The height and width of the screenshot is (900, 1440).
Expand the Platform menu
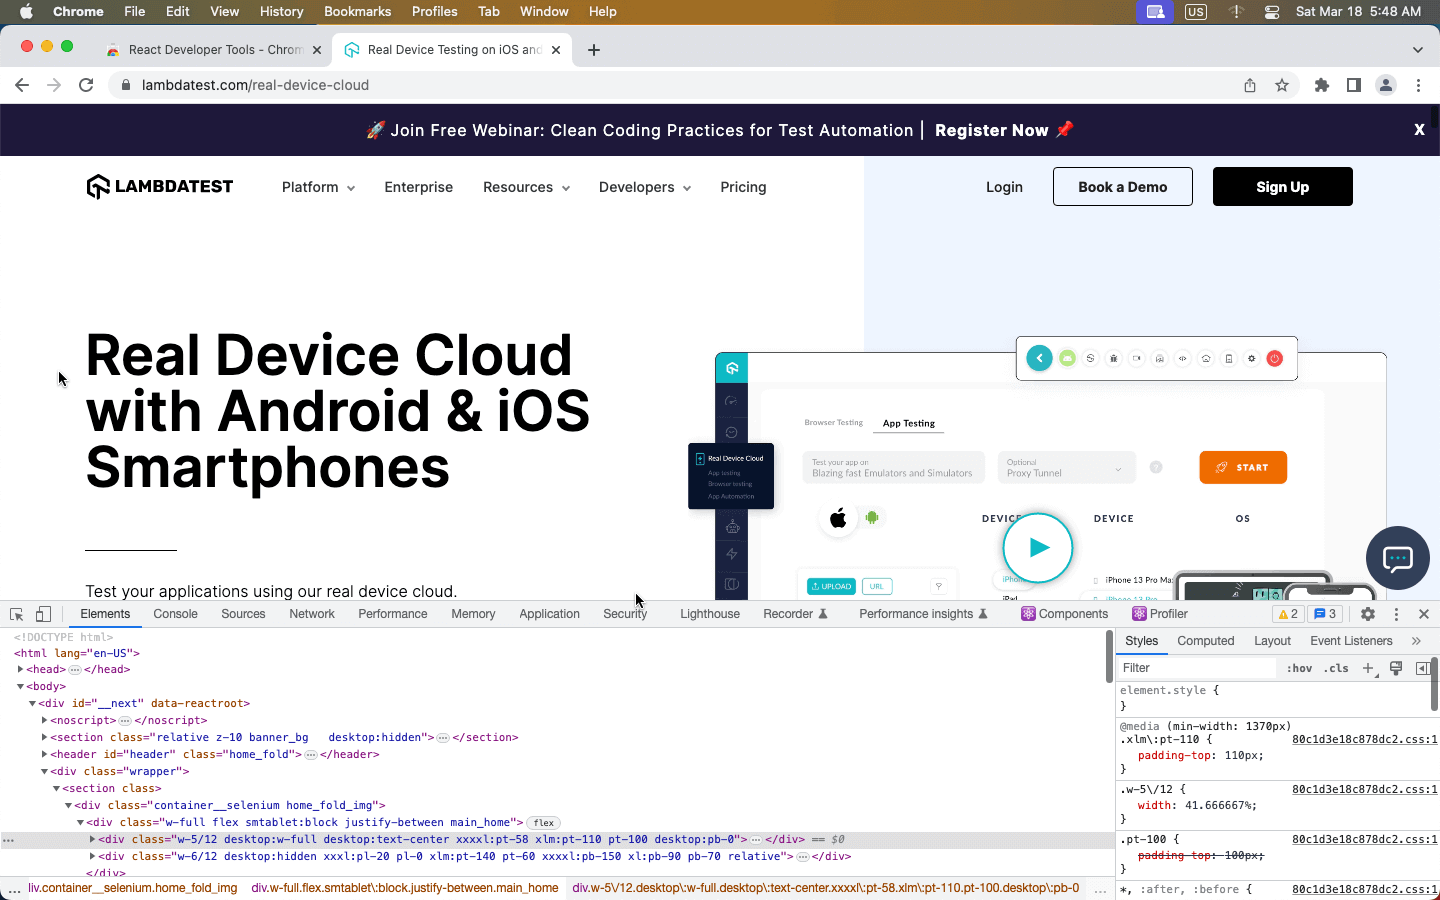(318, 187)
